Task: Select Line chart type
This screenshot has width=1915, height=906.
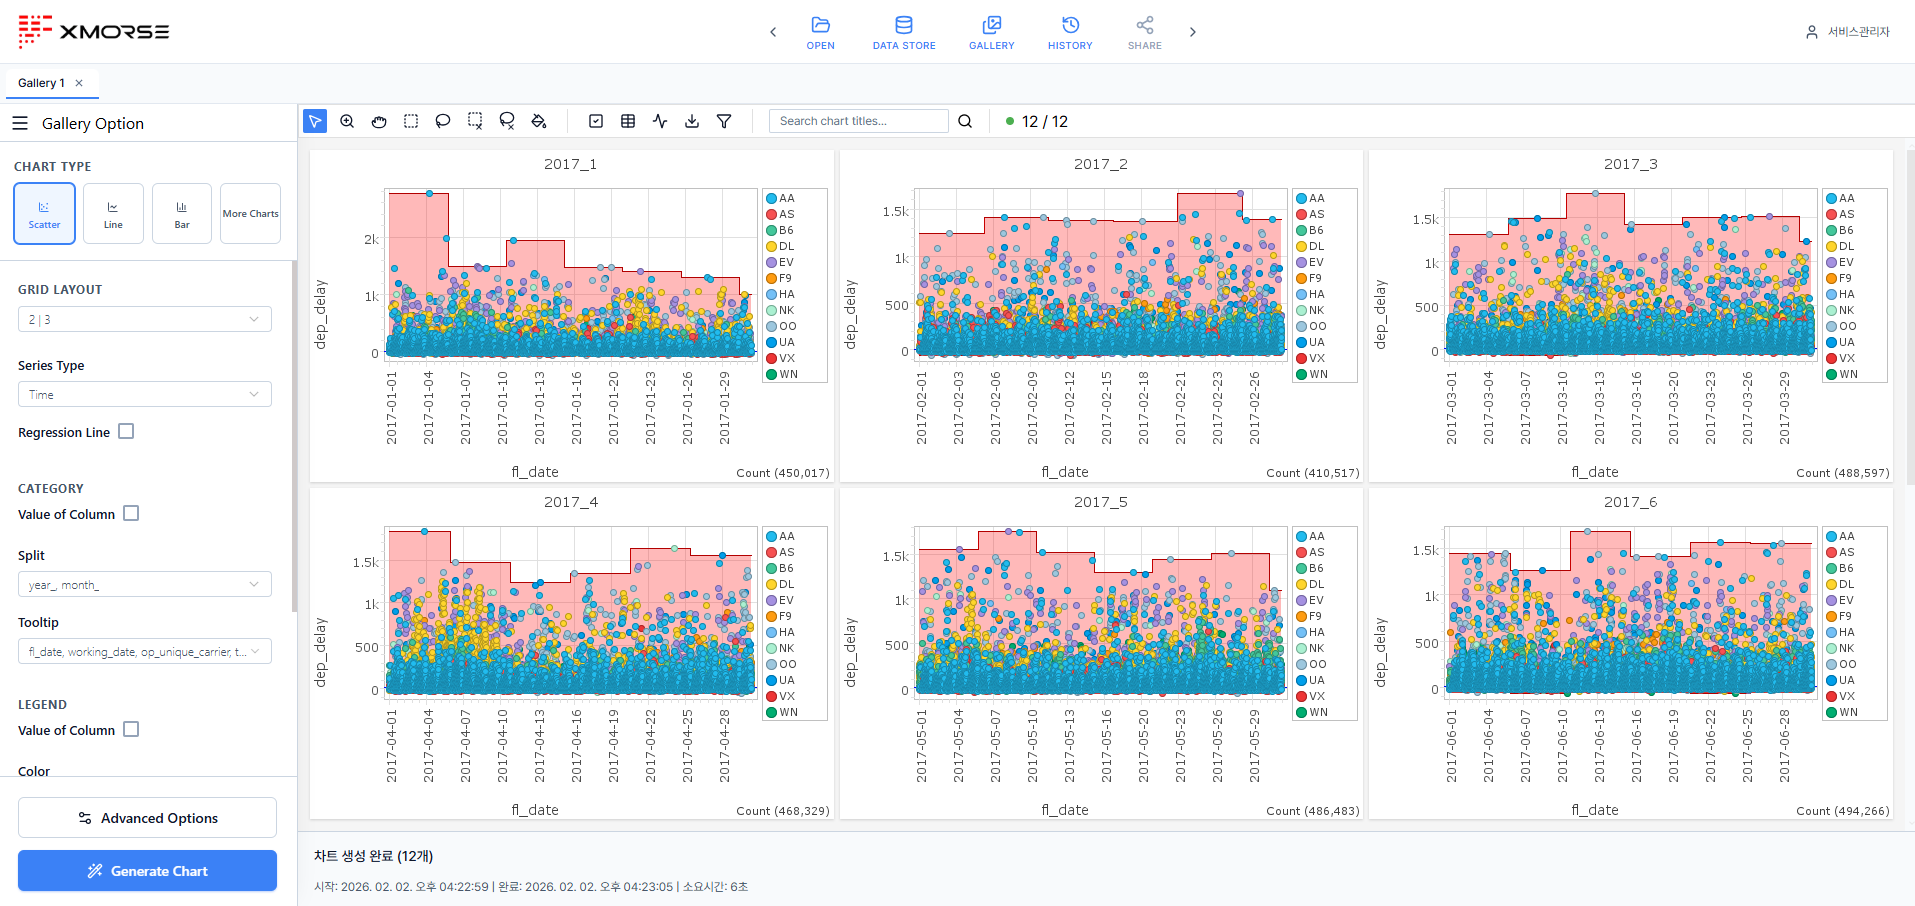Action: [x=113, y=213]
